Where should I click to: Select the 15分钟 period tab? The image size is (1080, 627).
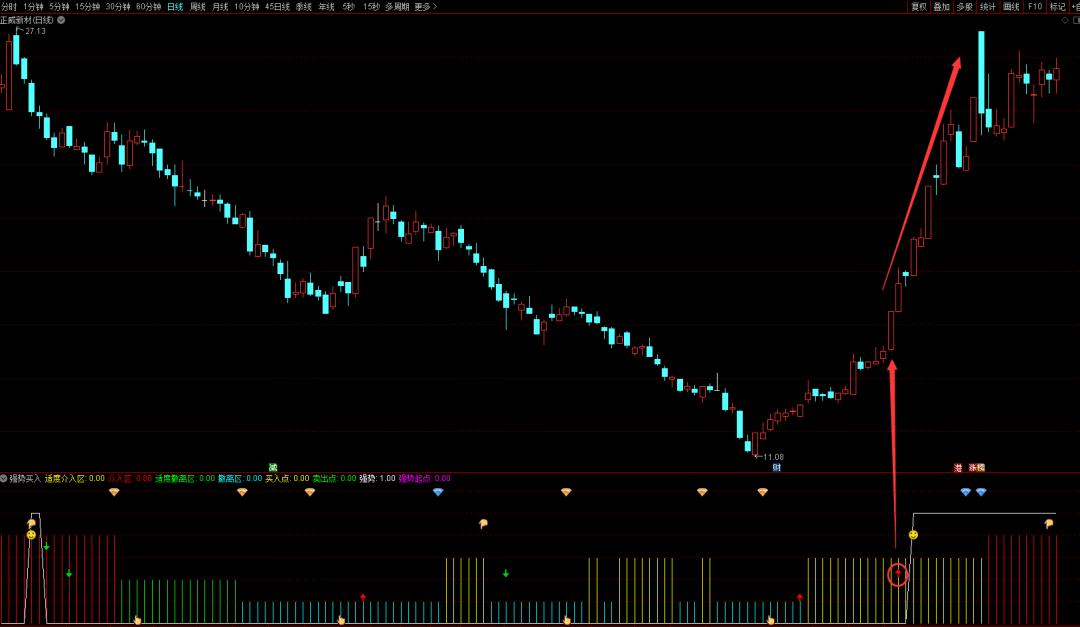click(87, 6)
